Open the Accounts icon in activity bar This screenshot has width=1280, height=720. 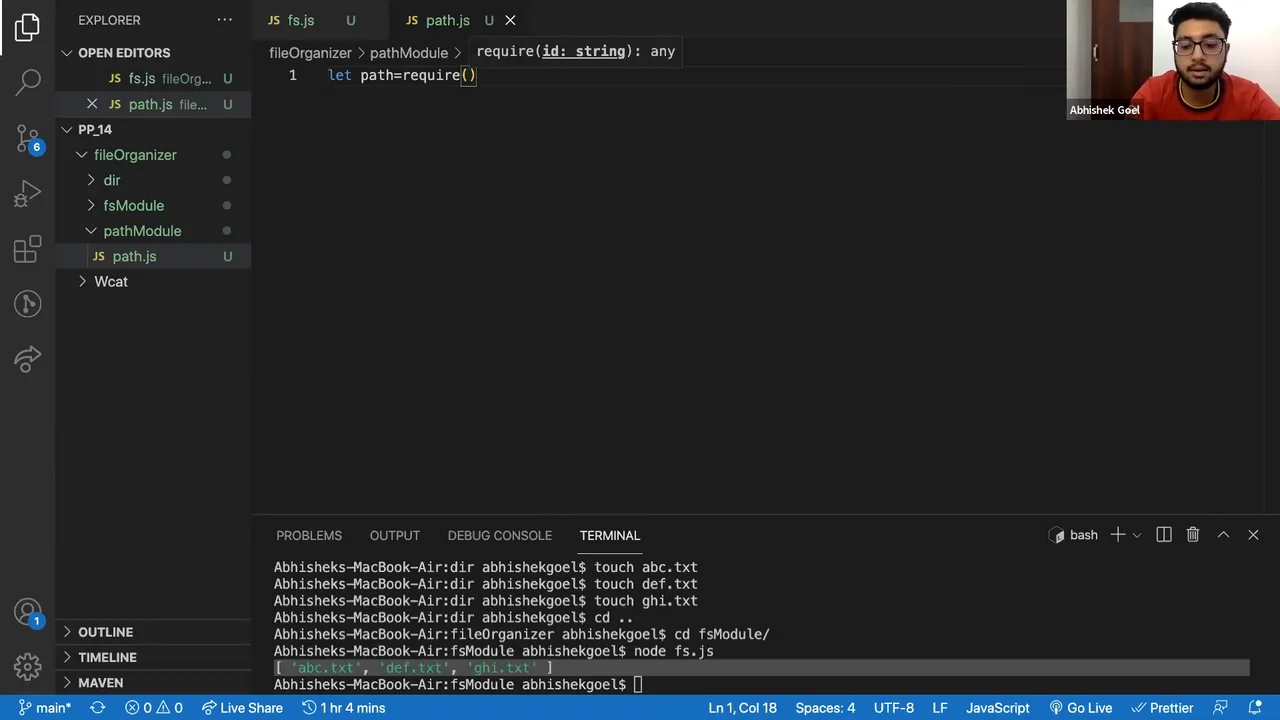tap(27, 611)
